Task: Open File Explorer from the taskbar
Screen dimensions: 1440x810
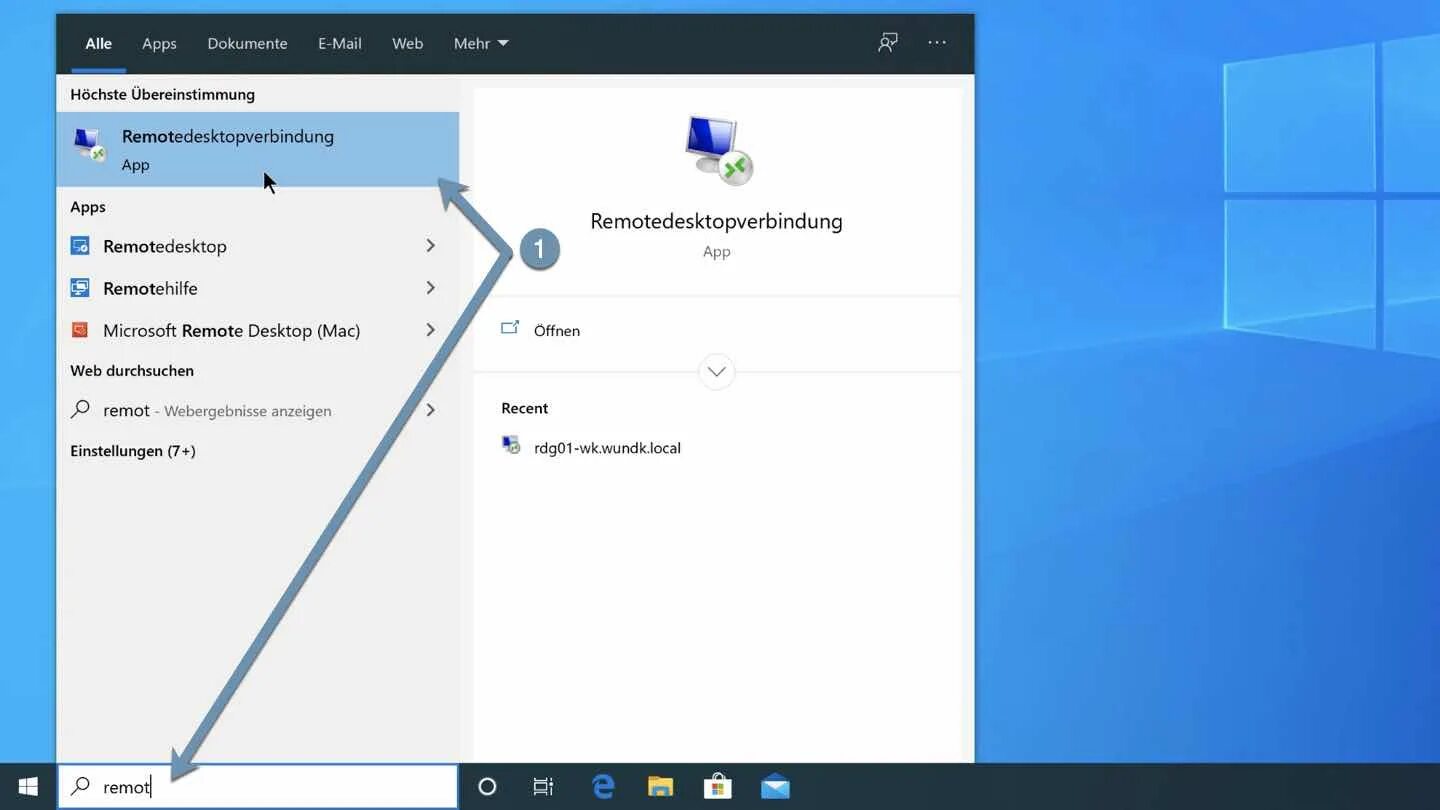Action: point(660,787)
